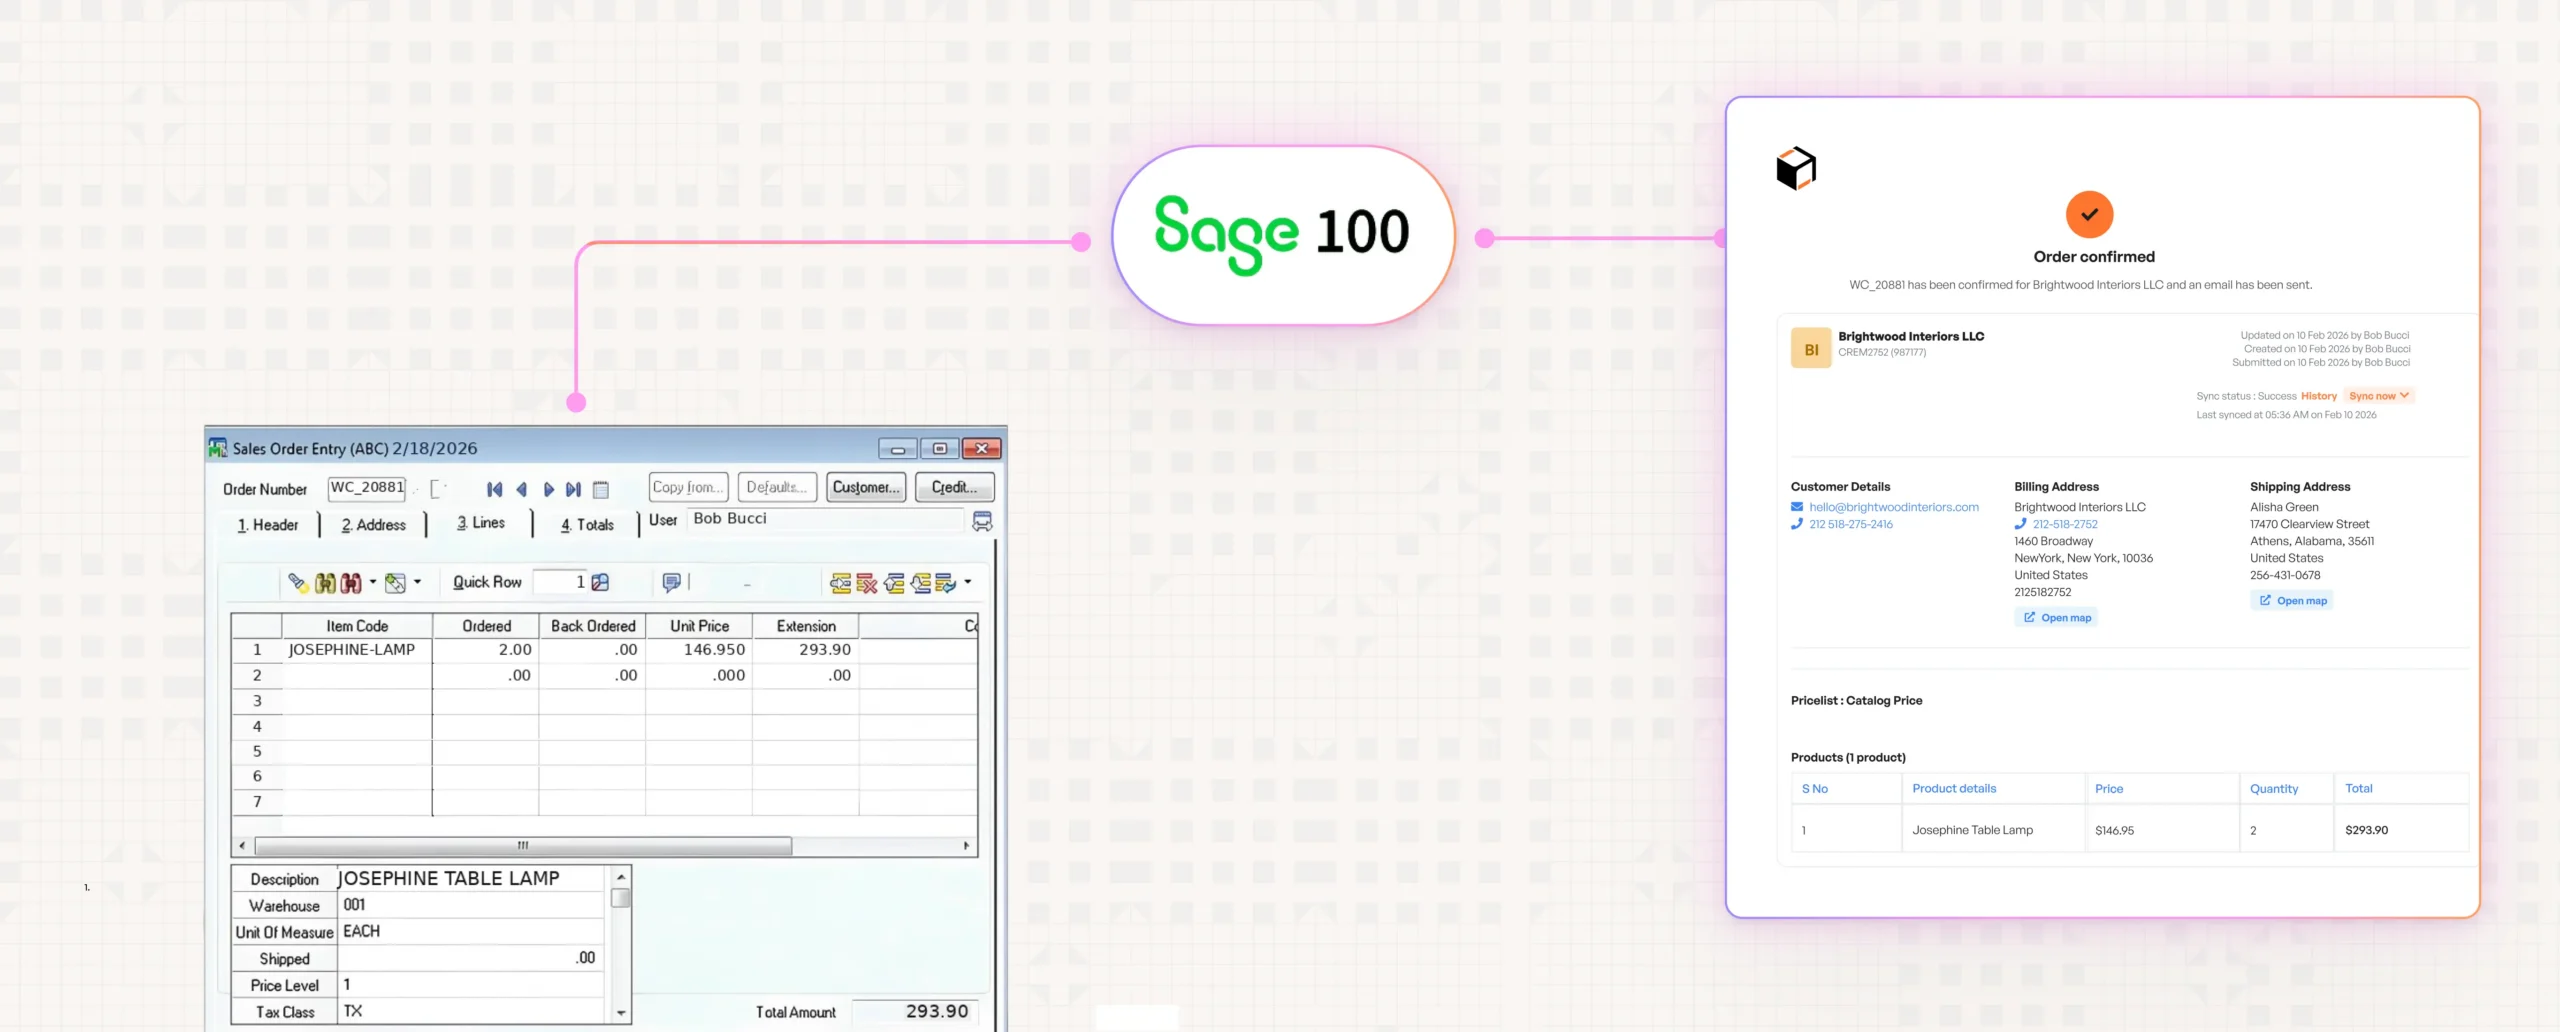Click Open map under Shipping Address

click(x=2293, y=601)
